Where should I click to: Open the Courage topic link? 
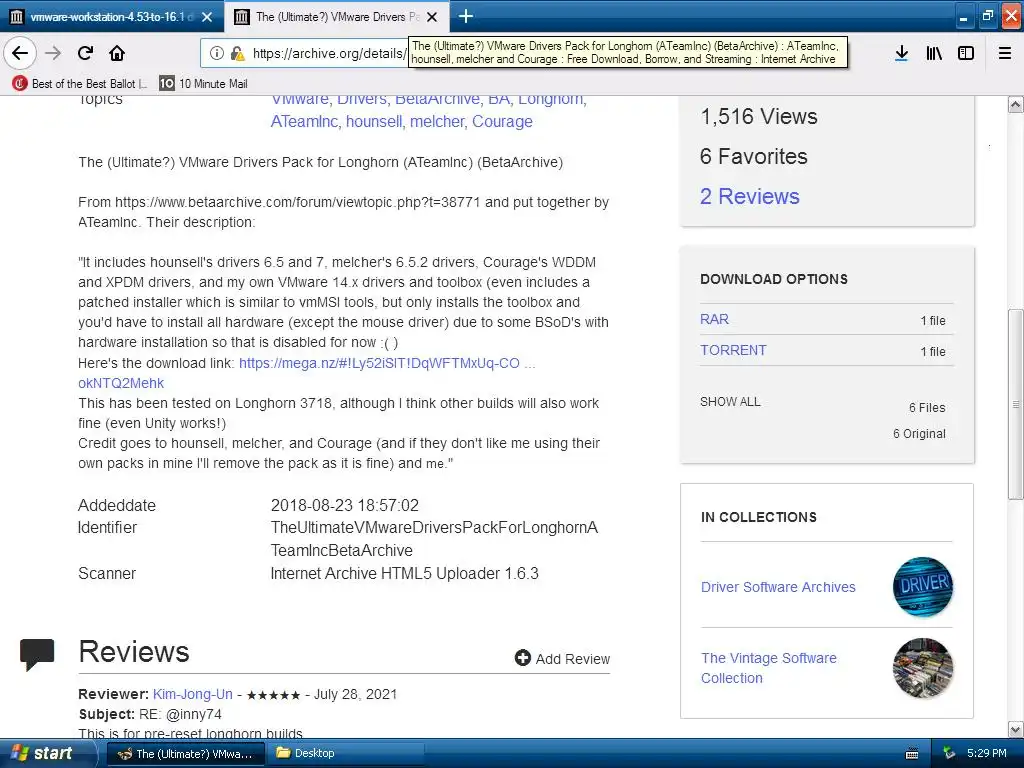pos(502,121)
